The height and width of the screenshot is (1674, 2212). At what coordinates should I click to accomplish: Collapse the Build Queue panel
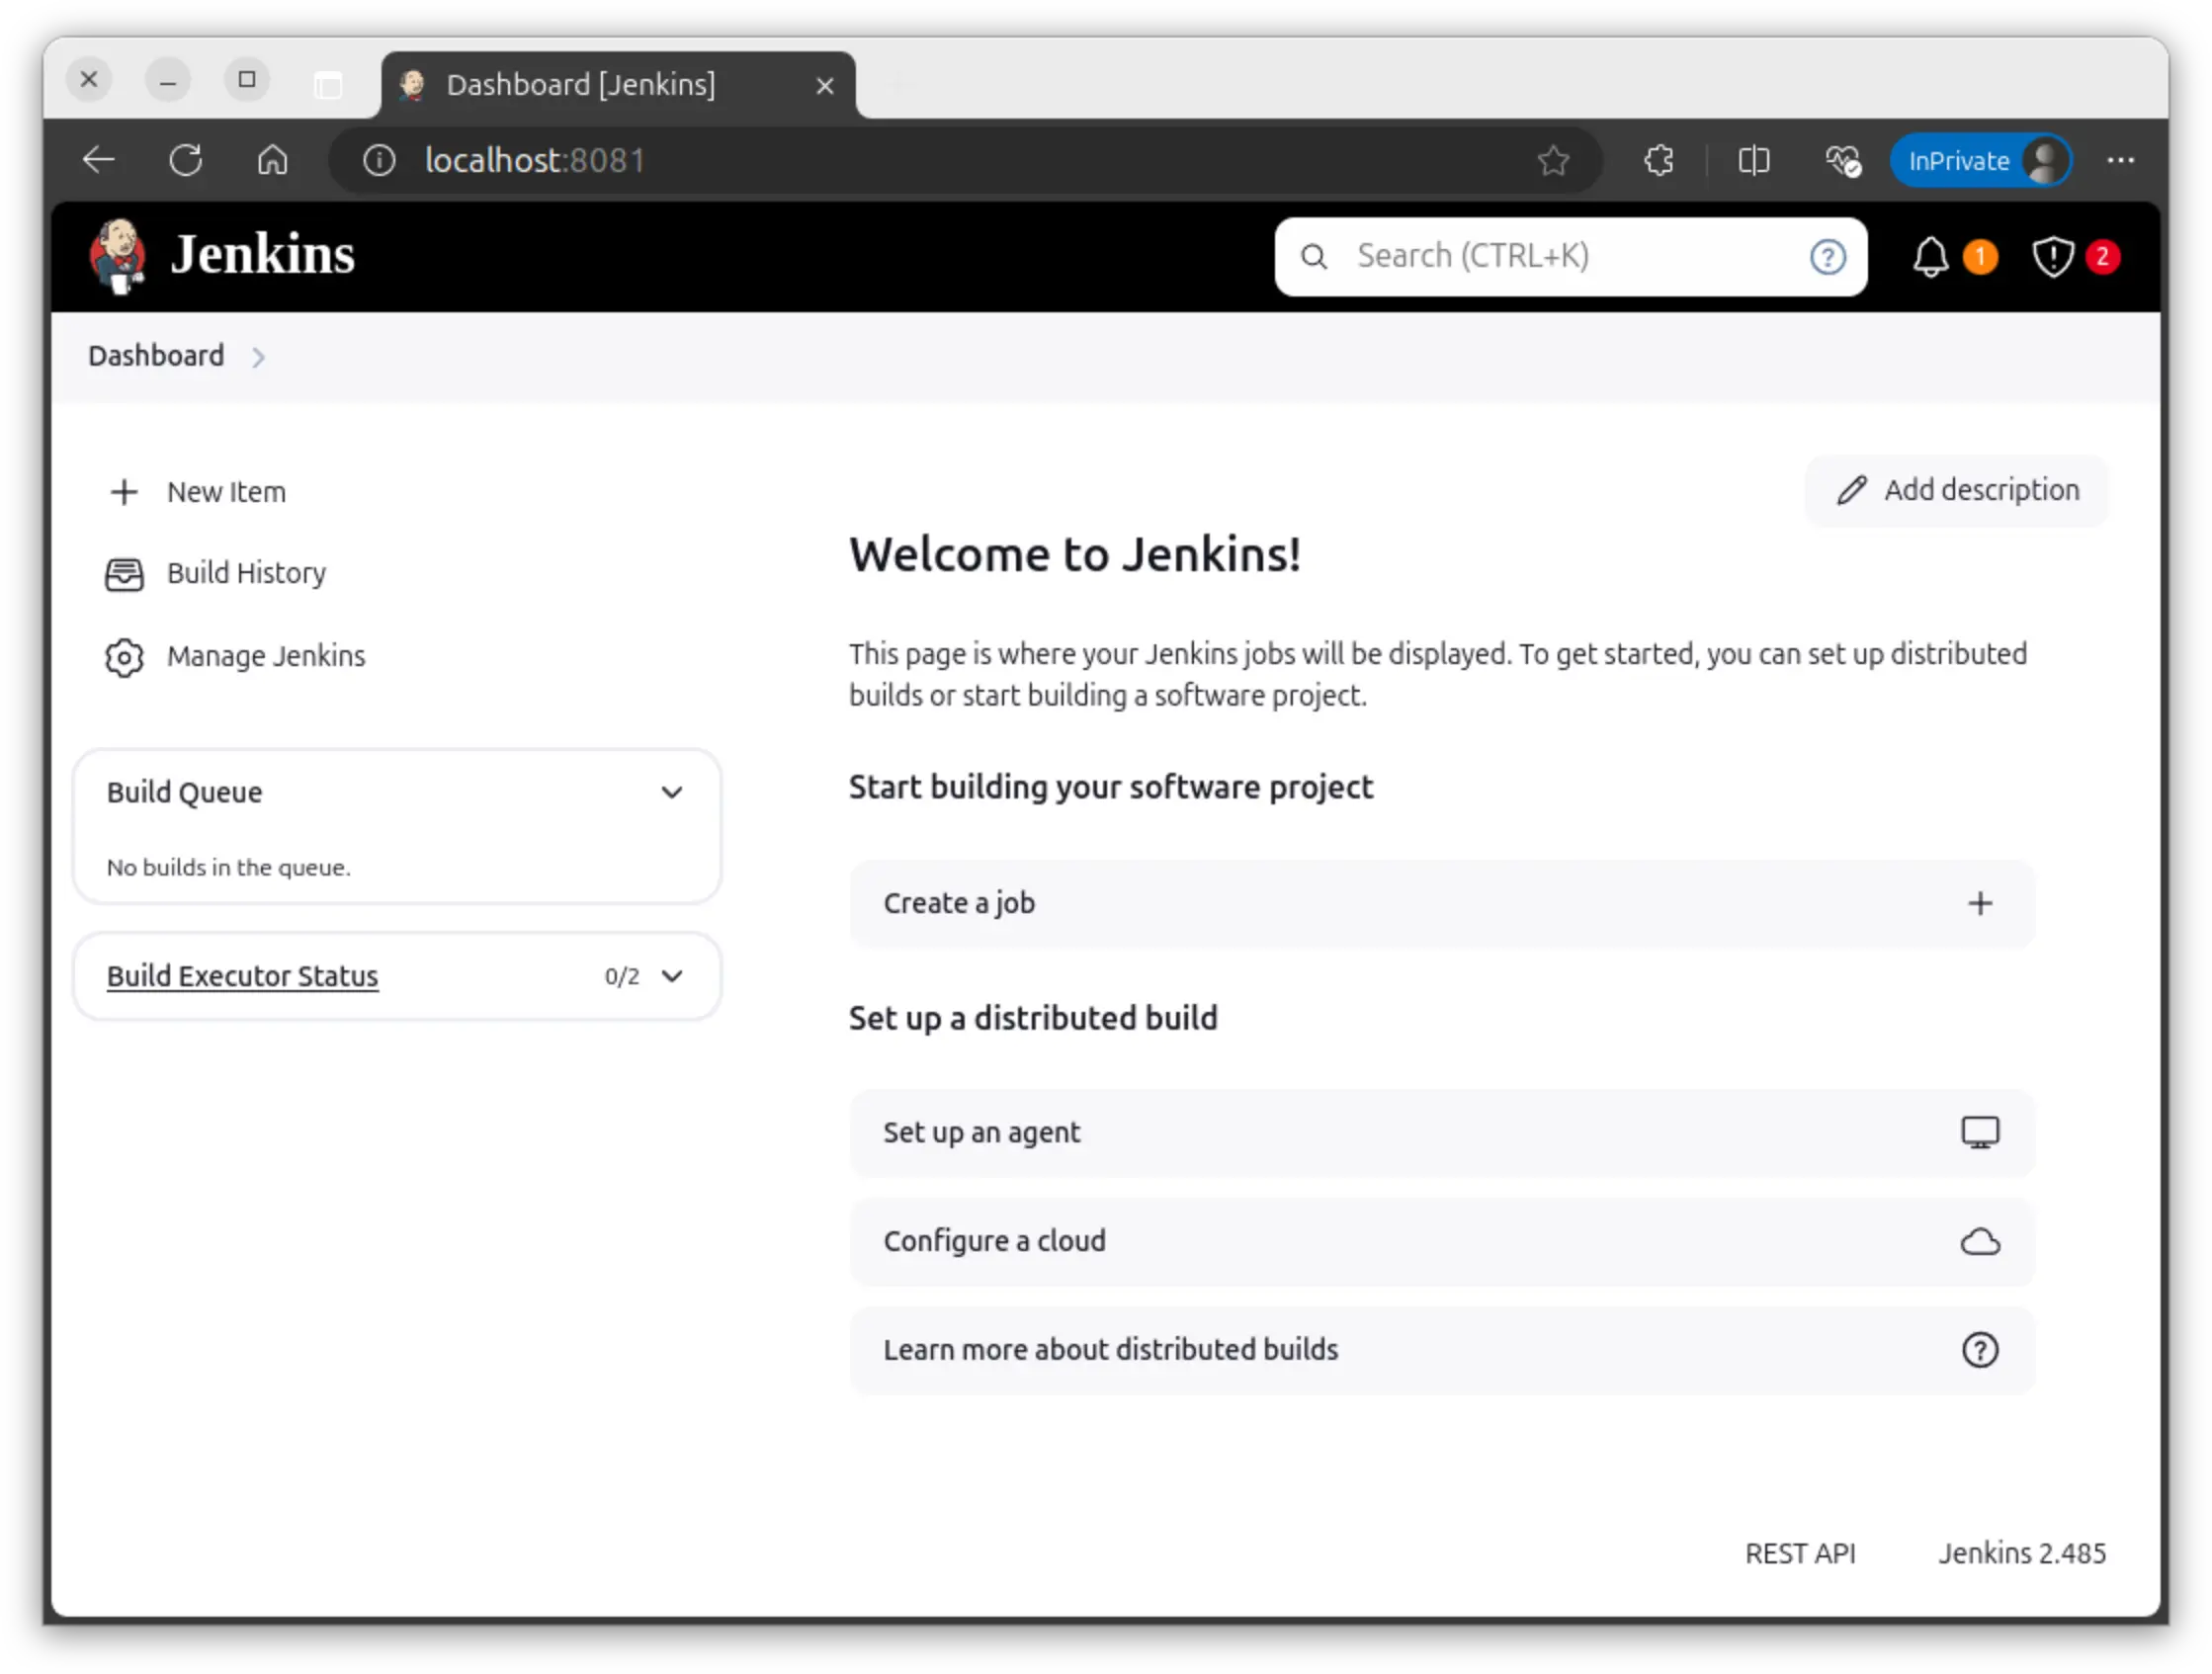coord(671,793)
